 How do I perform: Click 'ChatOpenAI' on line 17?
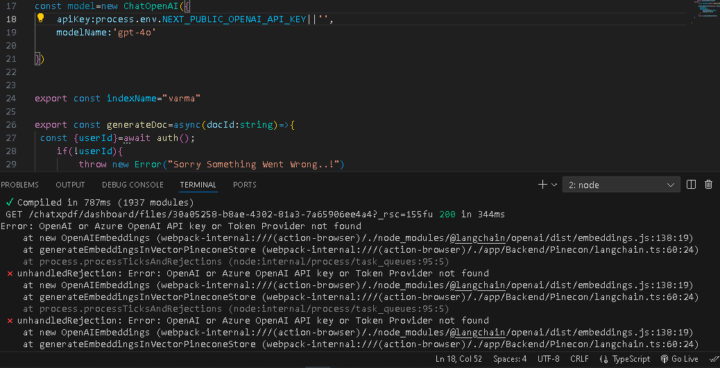point(150,6)
